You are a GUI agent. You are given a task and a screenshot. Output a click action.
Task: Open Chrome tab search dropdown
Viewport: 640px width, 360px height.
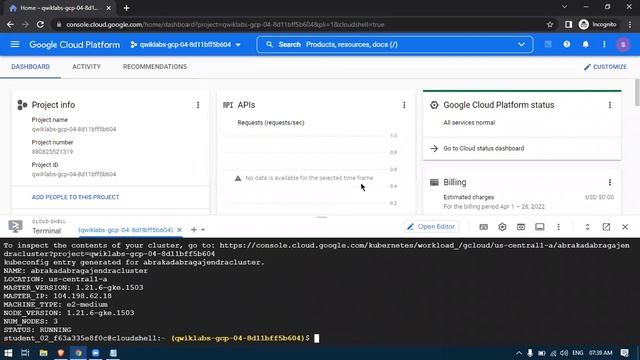[x=564, y=7]
